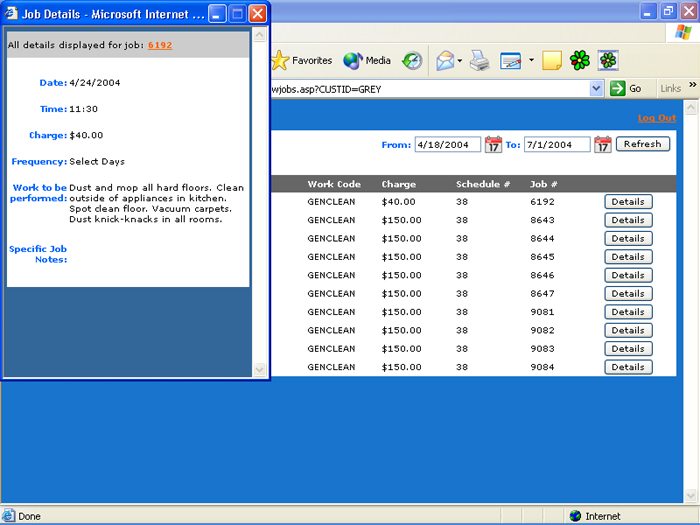Click the address bar URL field

click(x=430, y=89)
